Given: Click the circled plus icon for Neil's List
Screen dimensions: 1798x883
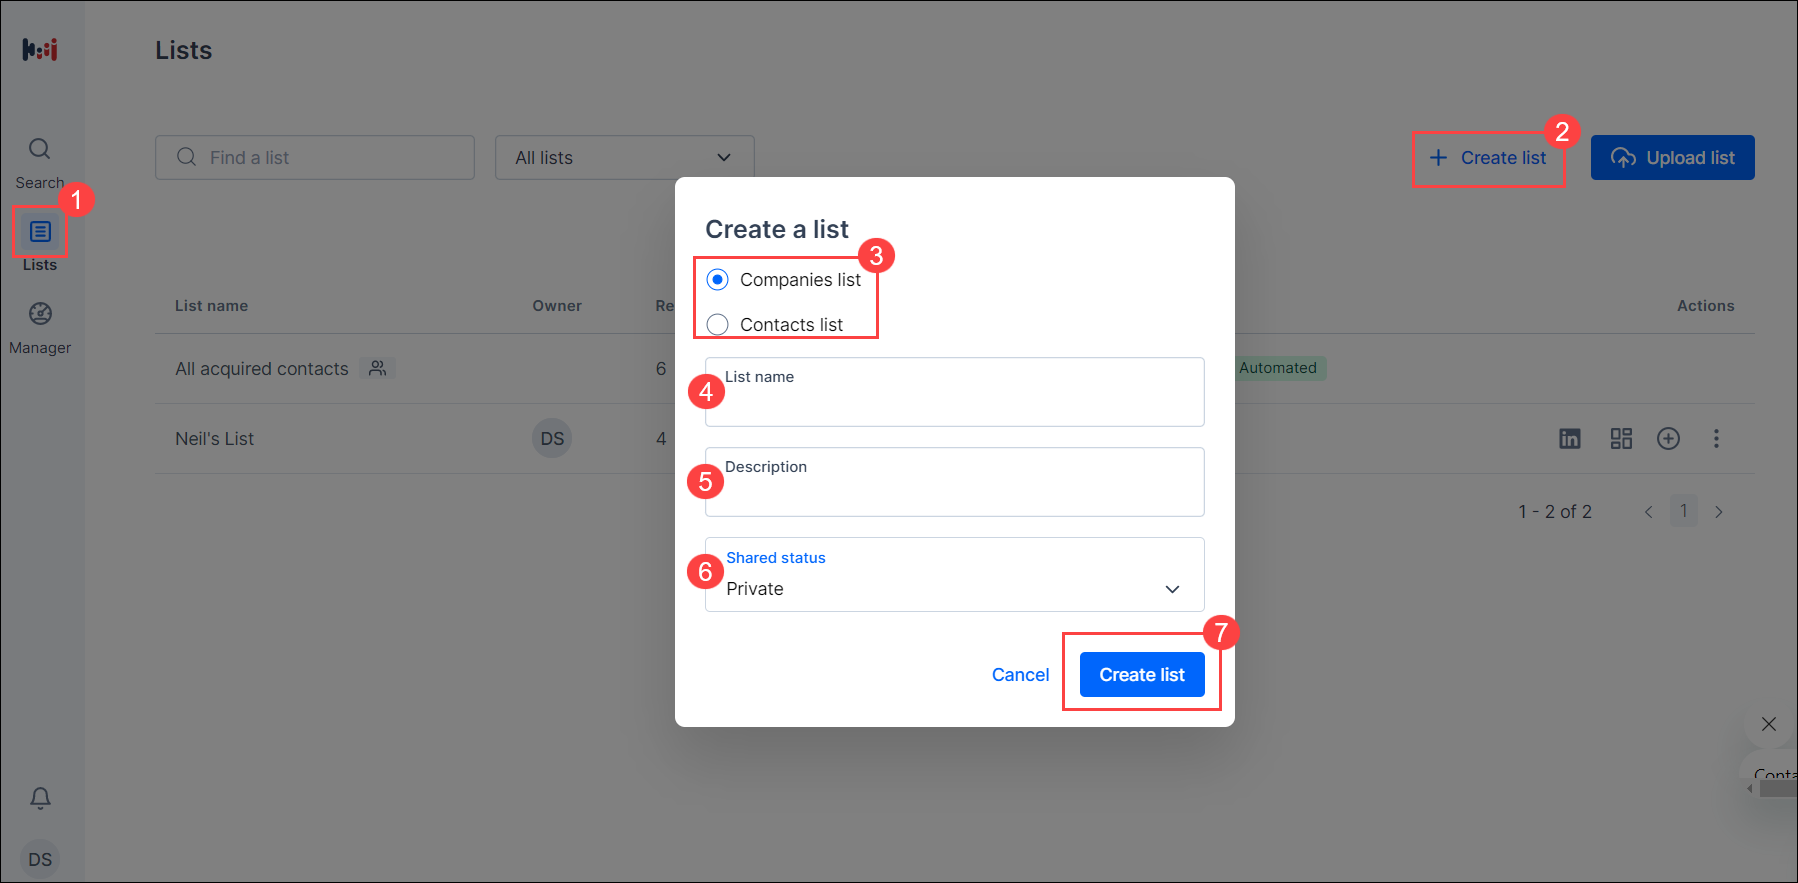Looking at the screenshot, I should pos(1668,439).
